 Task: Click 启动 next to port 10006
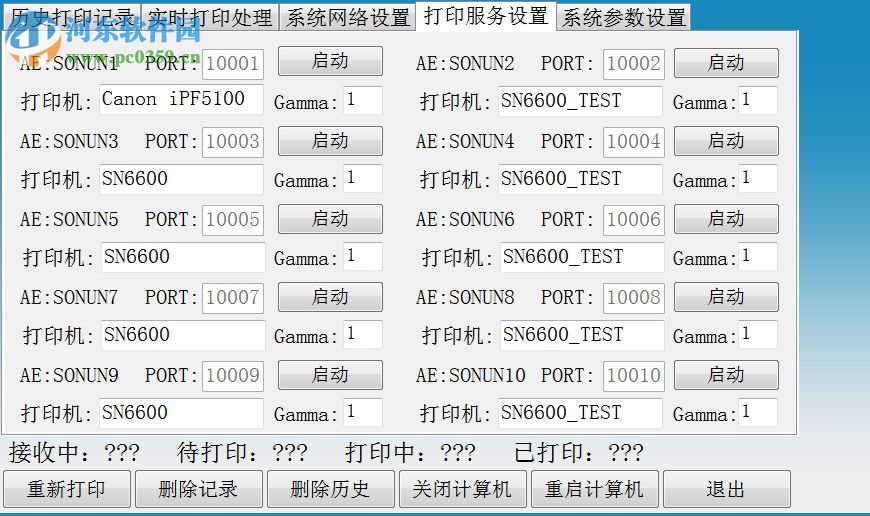click(726, 219)
